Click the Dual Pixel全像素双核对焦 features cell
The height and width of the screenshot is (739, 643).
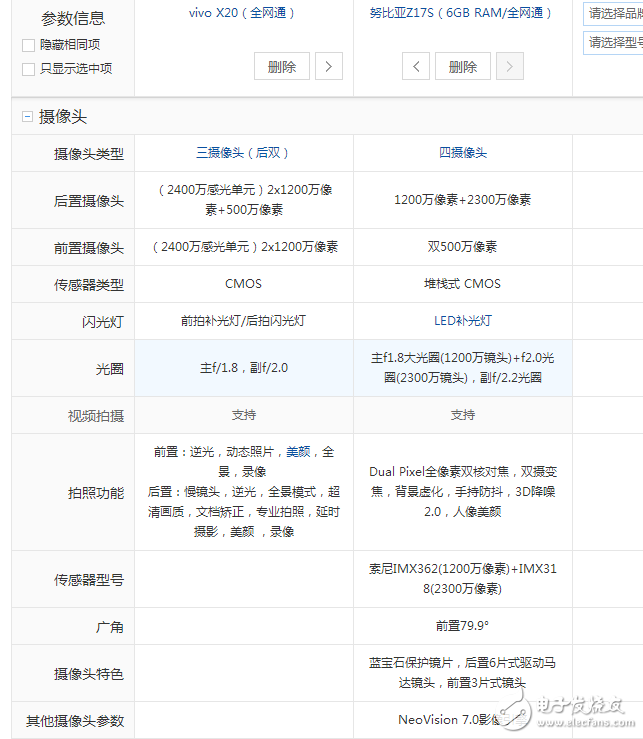(462, 492)
